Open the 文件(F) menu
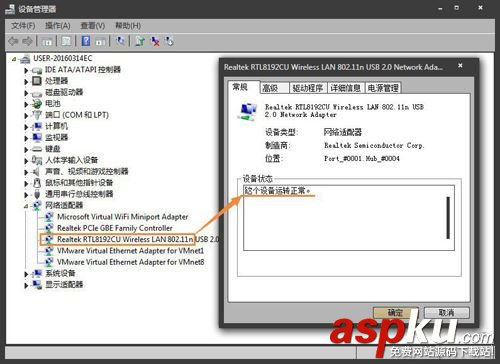 [23, 26]
